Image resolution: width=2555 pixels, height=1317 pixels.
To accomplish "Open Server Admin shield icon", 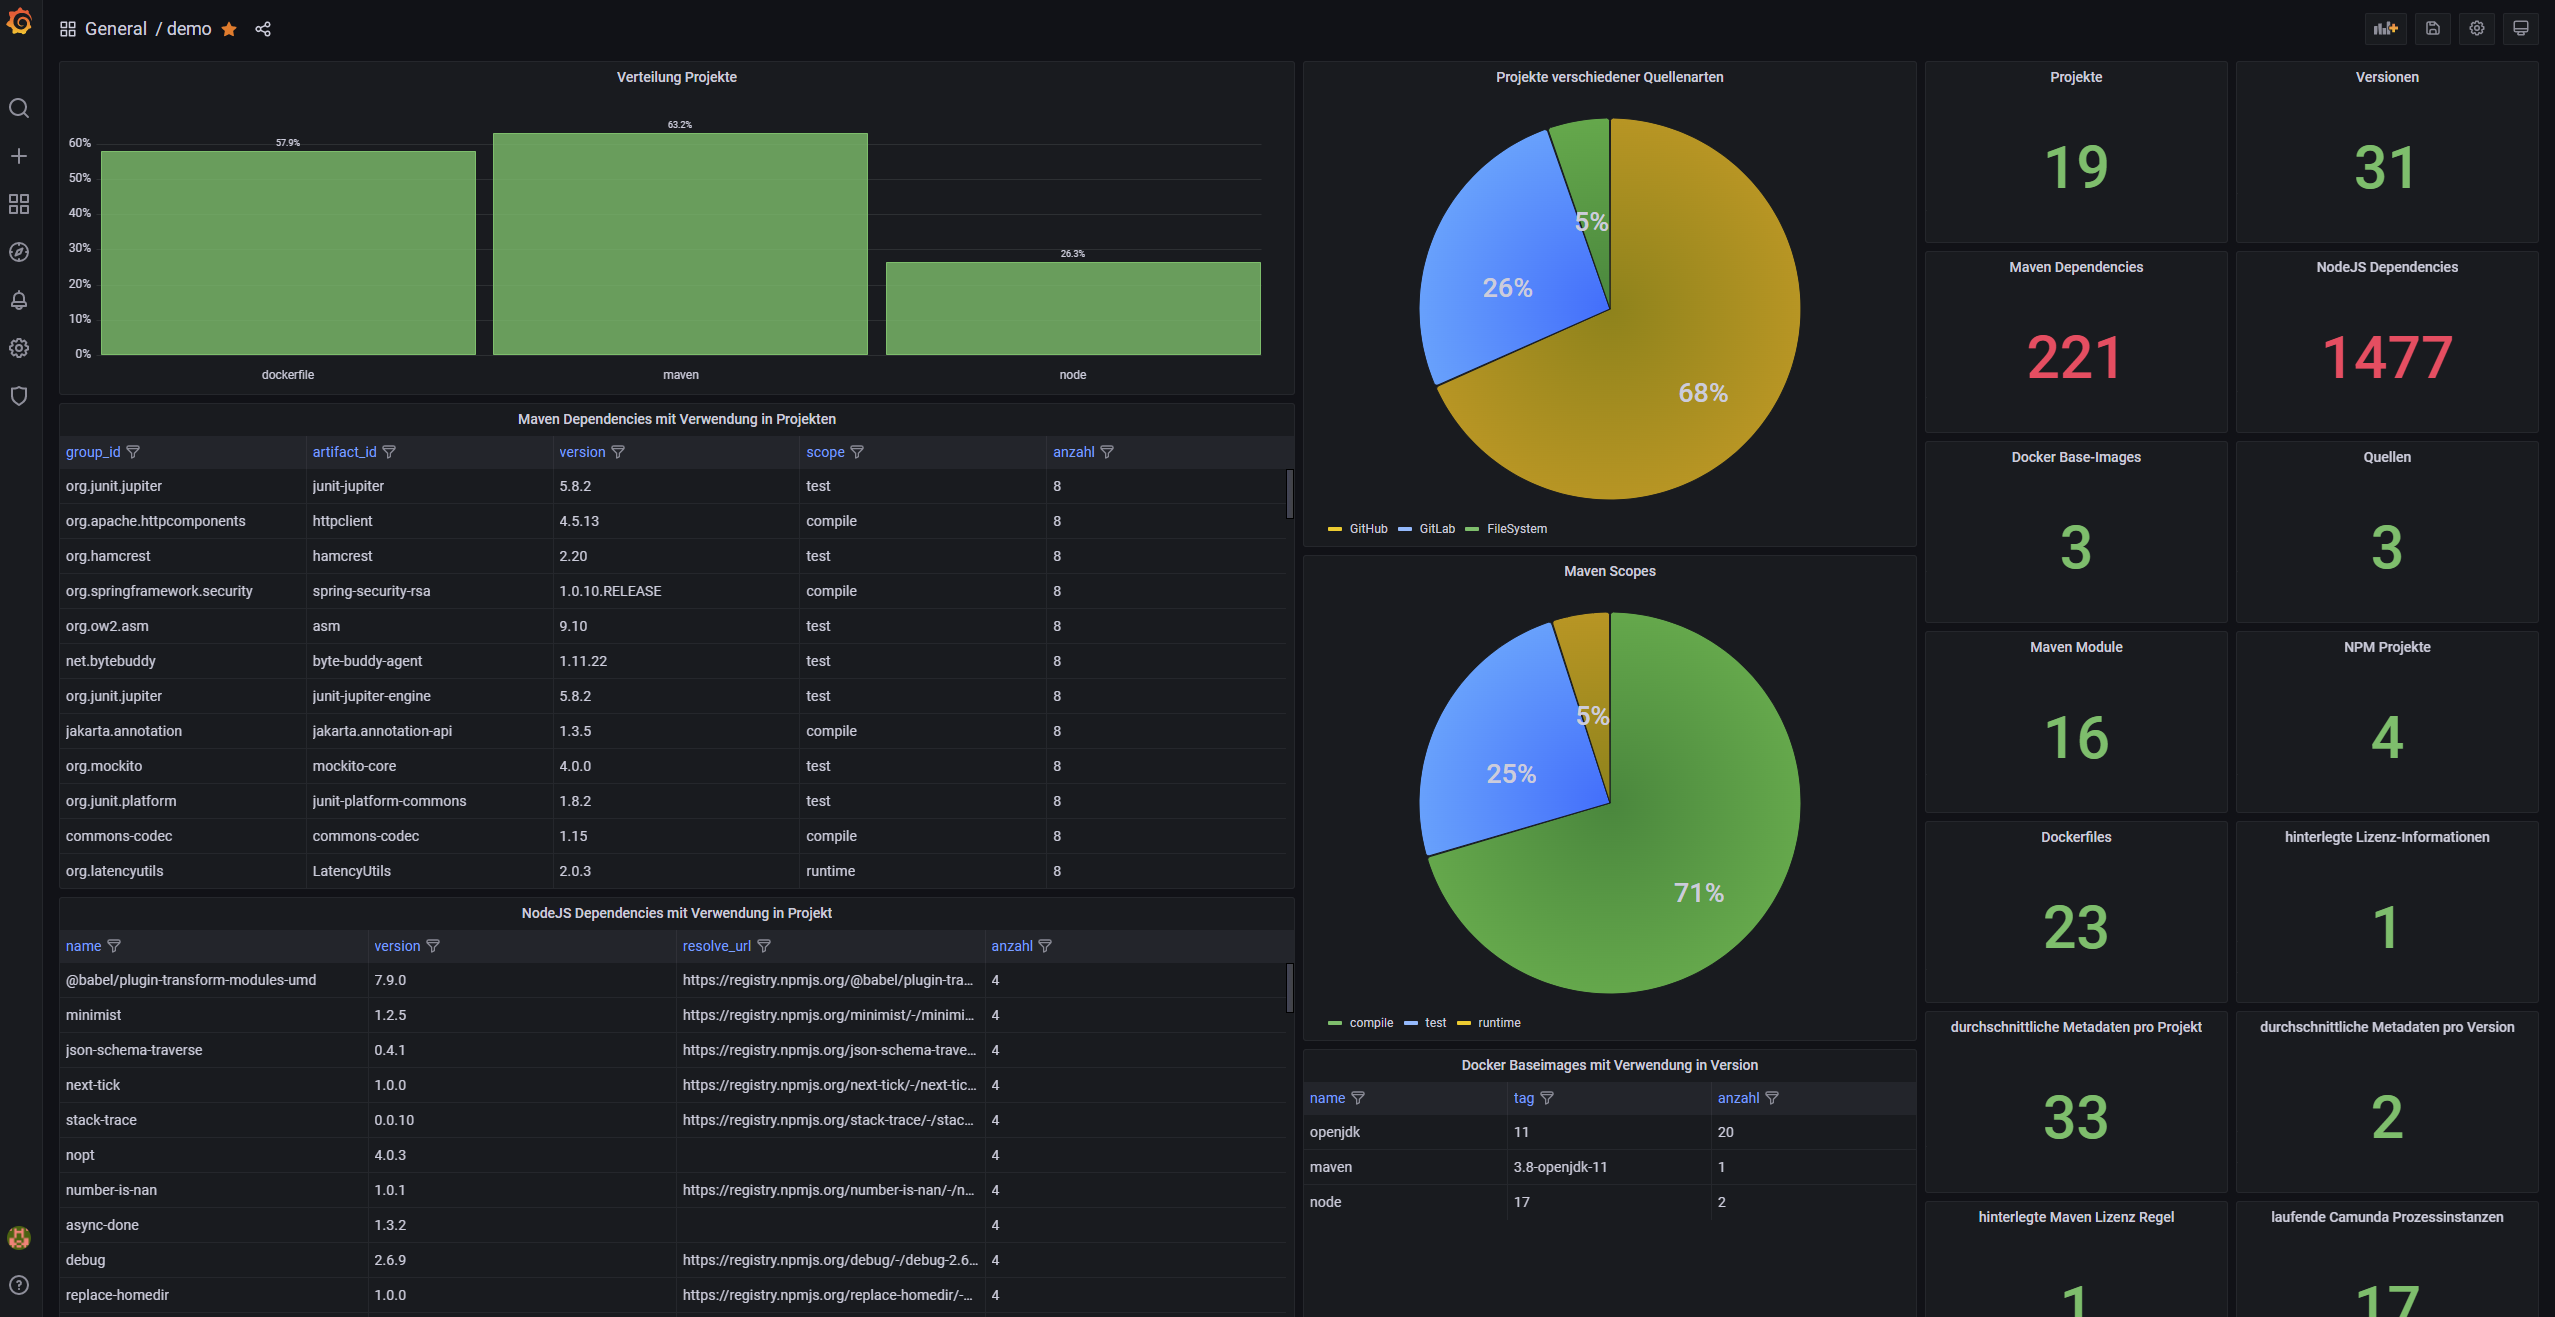I will click(x=19, y=396).
